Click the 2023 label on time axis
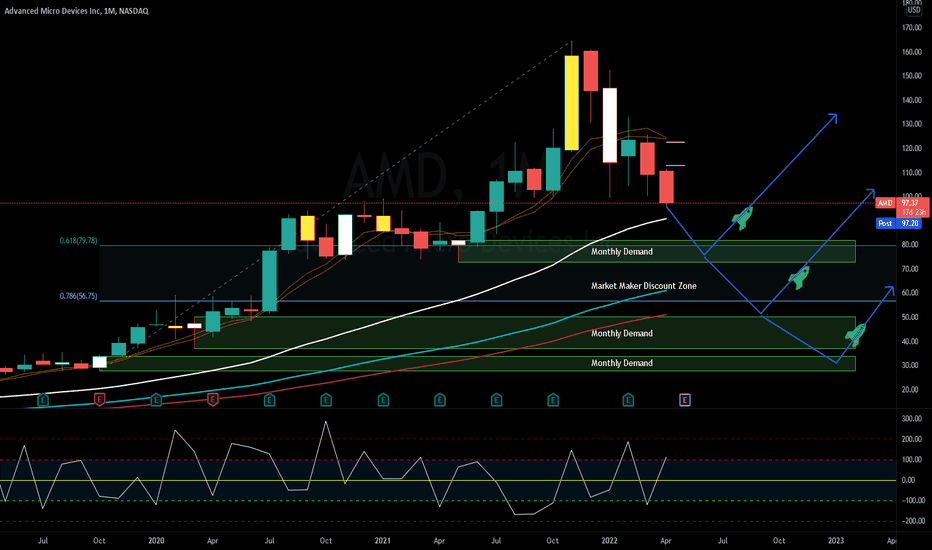 click(836, 540)
